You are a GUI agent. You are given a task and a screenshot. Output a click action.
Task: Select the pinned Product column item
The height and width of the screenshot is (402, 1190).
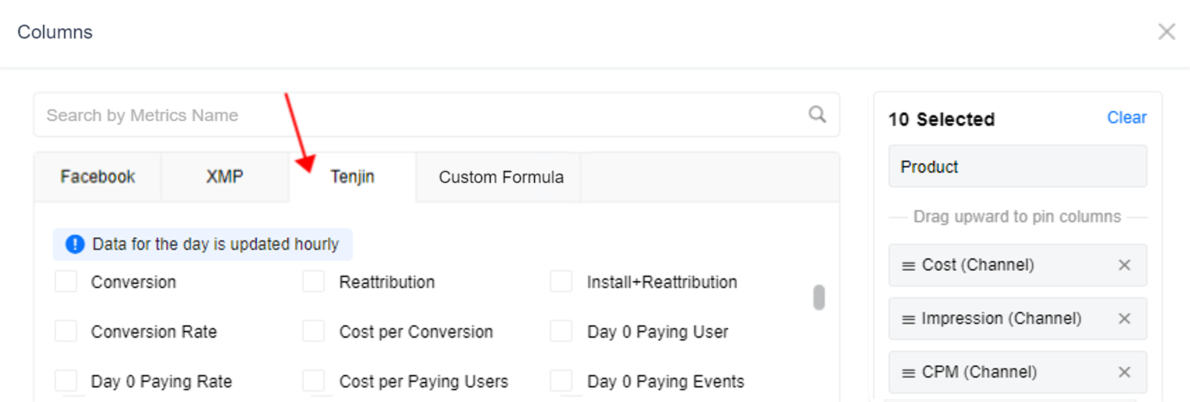coord(1018,166)
